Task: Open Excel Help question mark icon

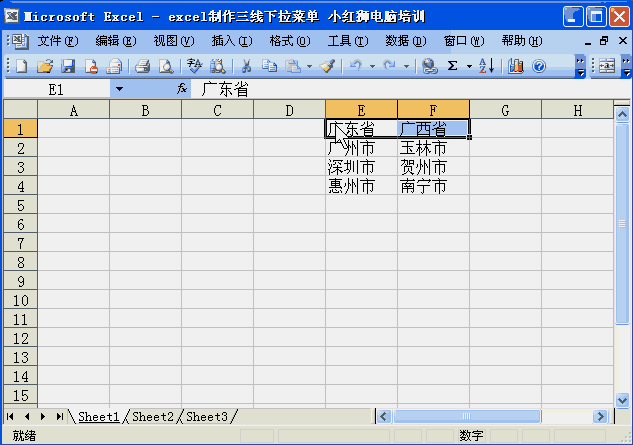Action: (x=539, y=65)
